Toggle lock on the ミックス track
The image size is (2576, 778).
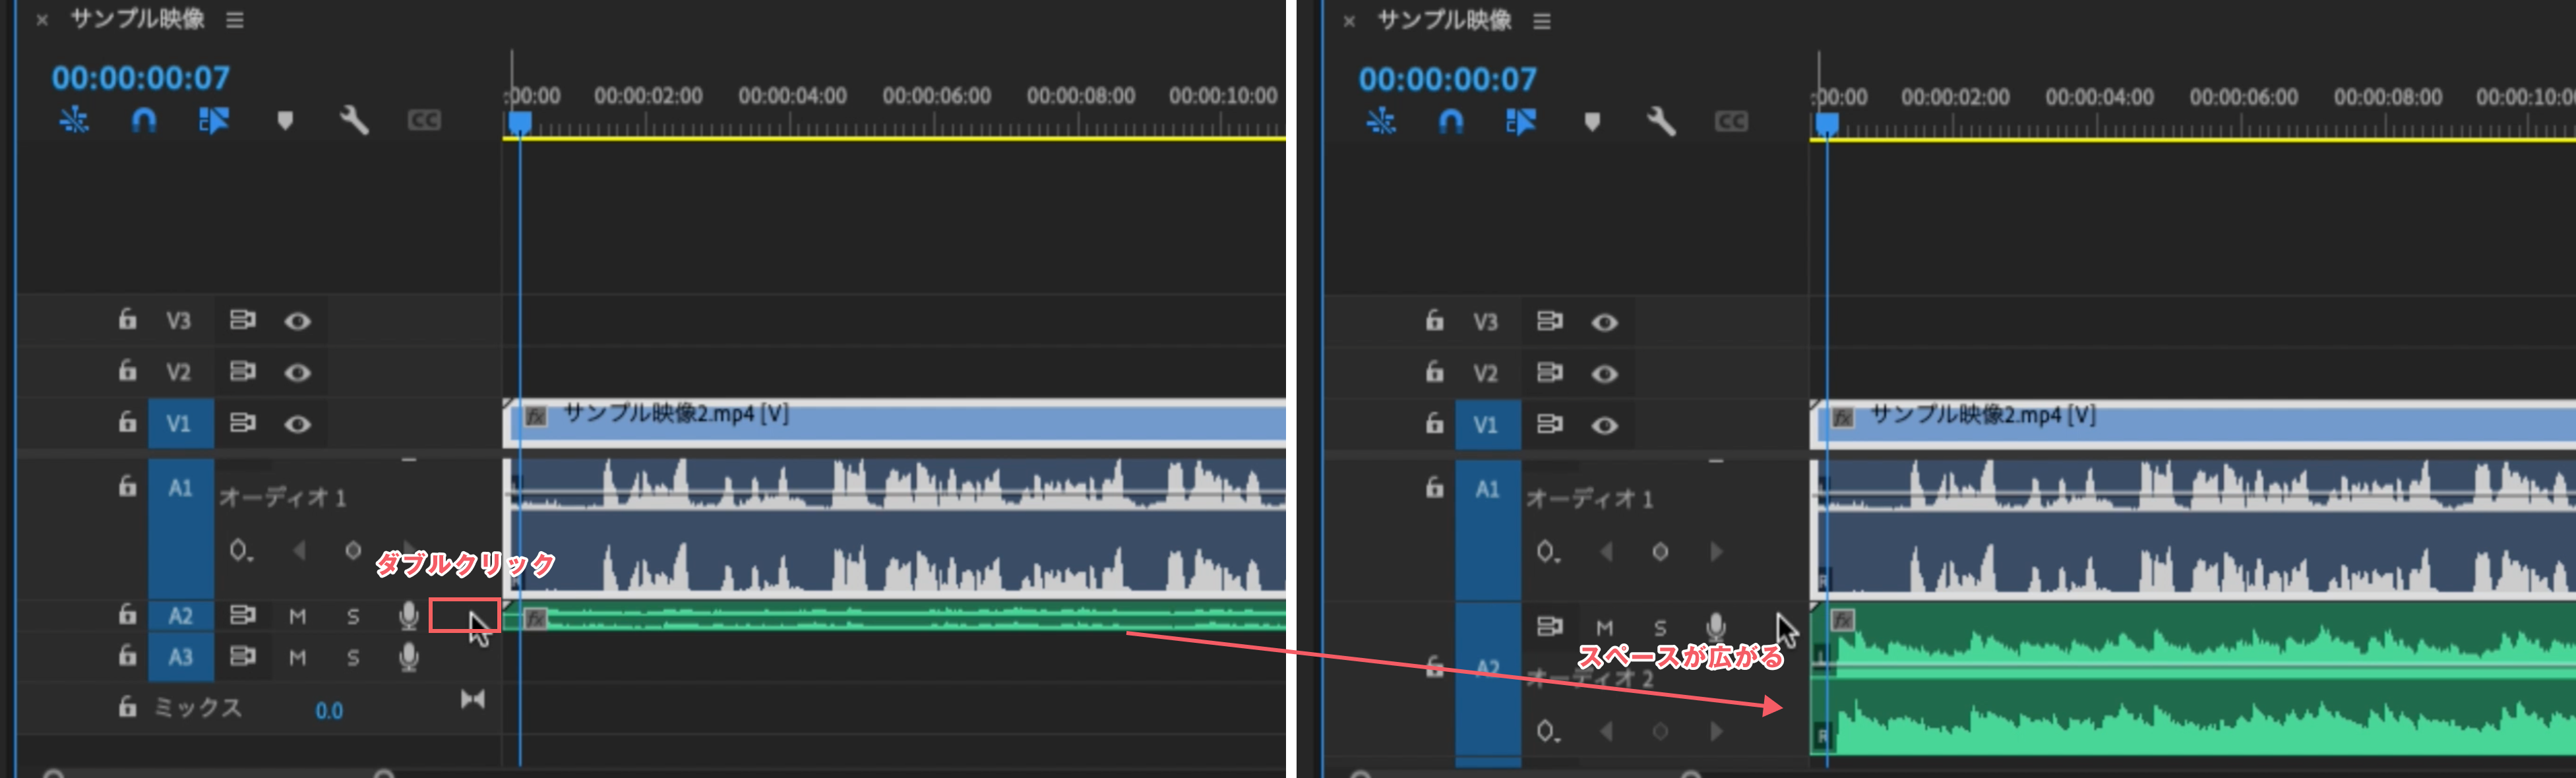coord(127,707)
